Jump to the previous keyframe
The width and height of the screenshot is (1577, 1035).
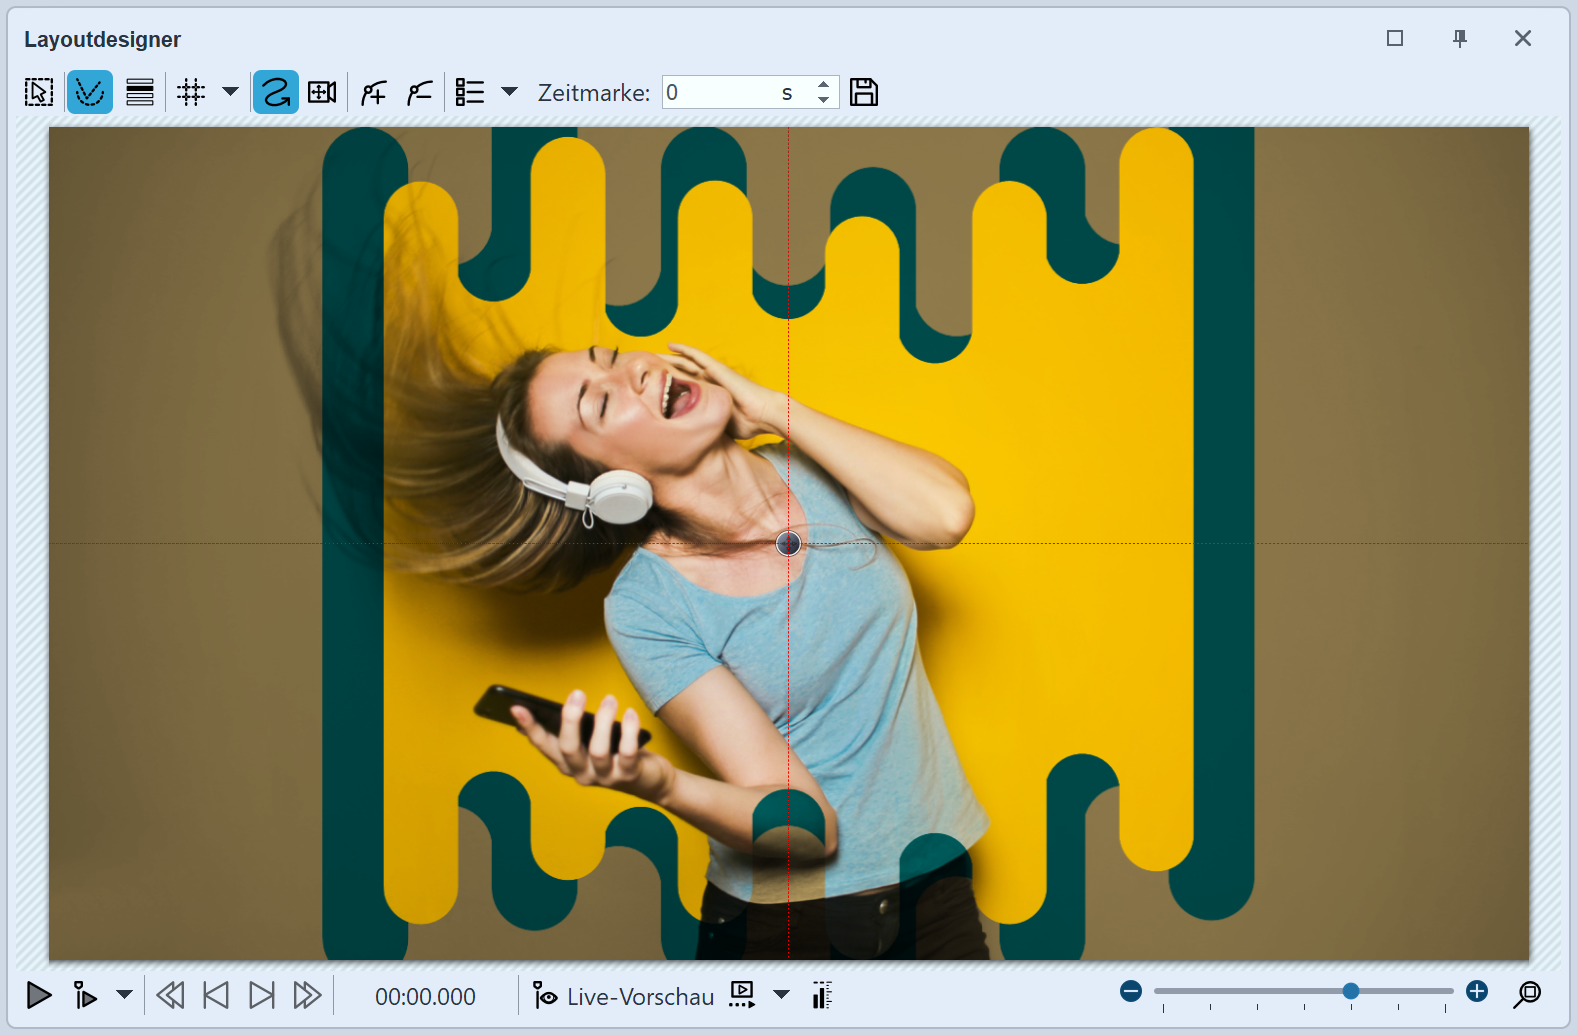tap(216, 995)
